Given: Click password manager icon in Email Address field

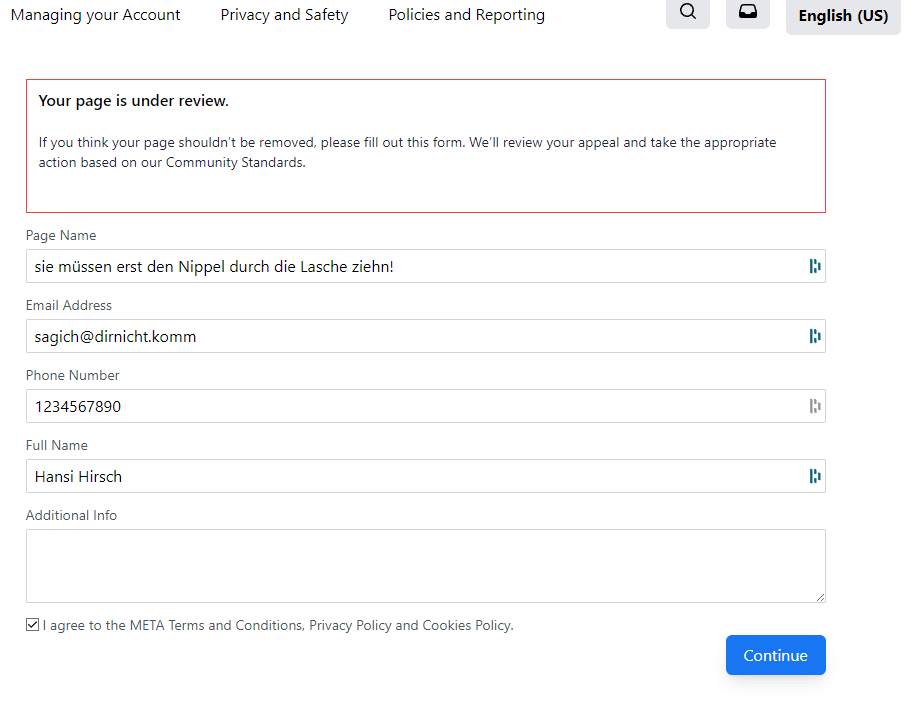Looking at the screenshot, I should pos(815,336).
